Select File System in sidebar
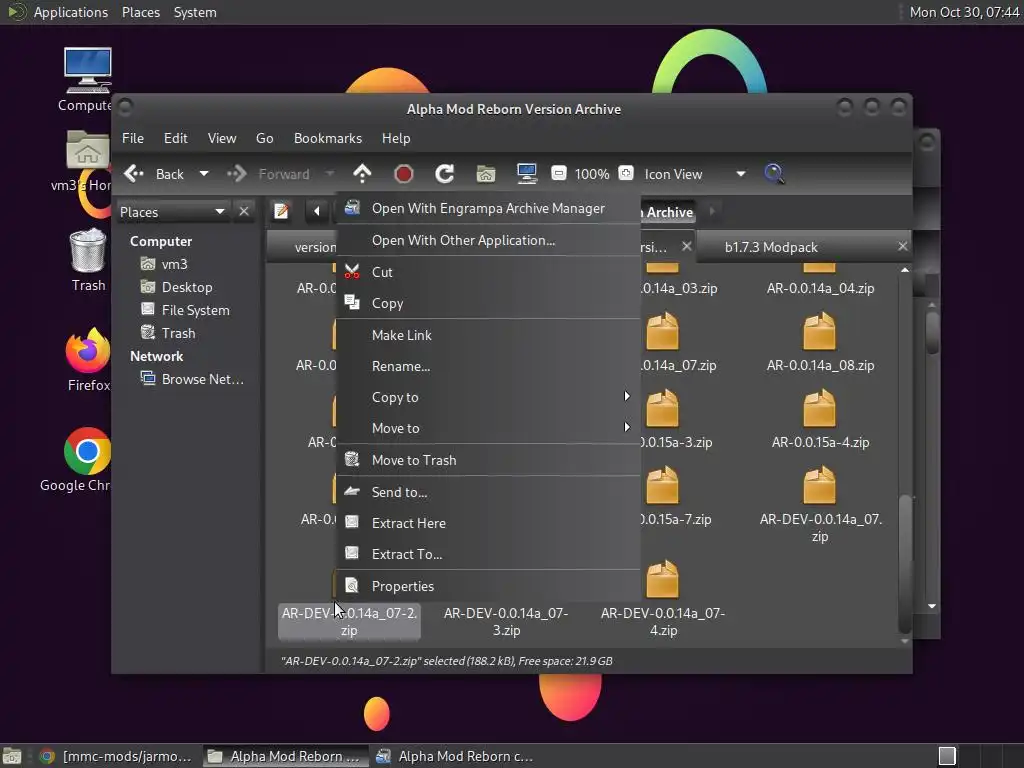Screen dimensions: 1024x768 (195, 310)
